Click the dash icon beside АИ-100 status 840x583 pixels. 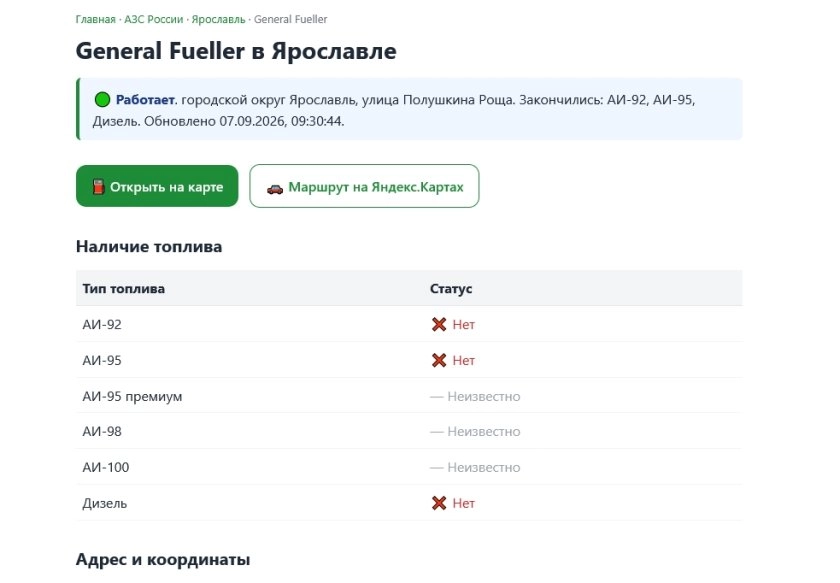[437, 467]
